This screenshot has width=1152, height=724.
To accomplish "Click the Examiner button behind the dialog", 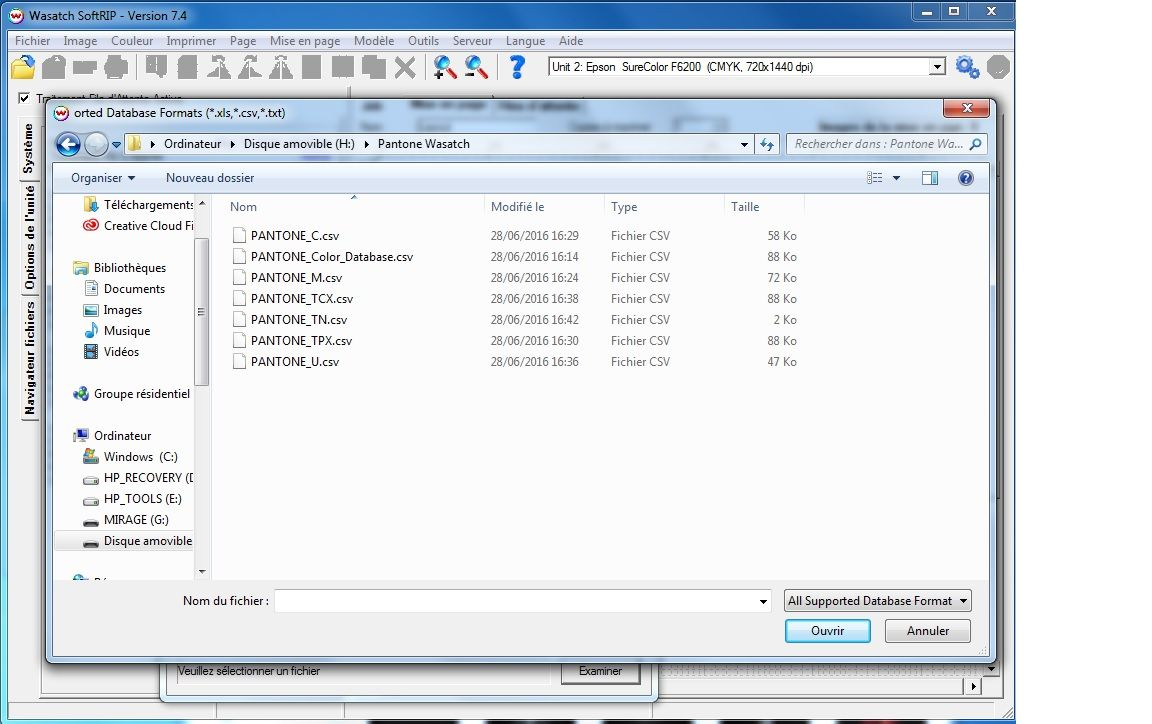I will point(600,671).
